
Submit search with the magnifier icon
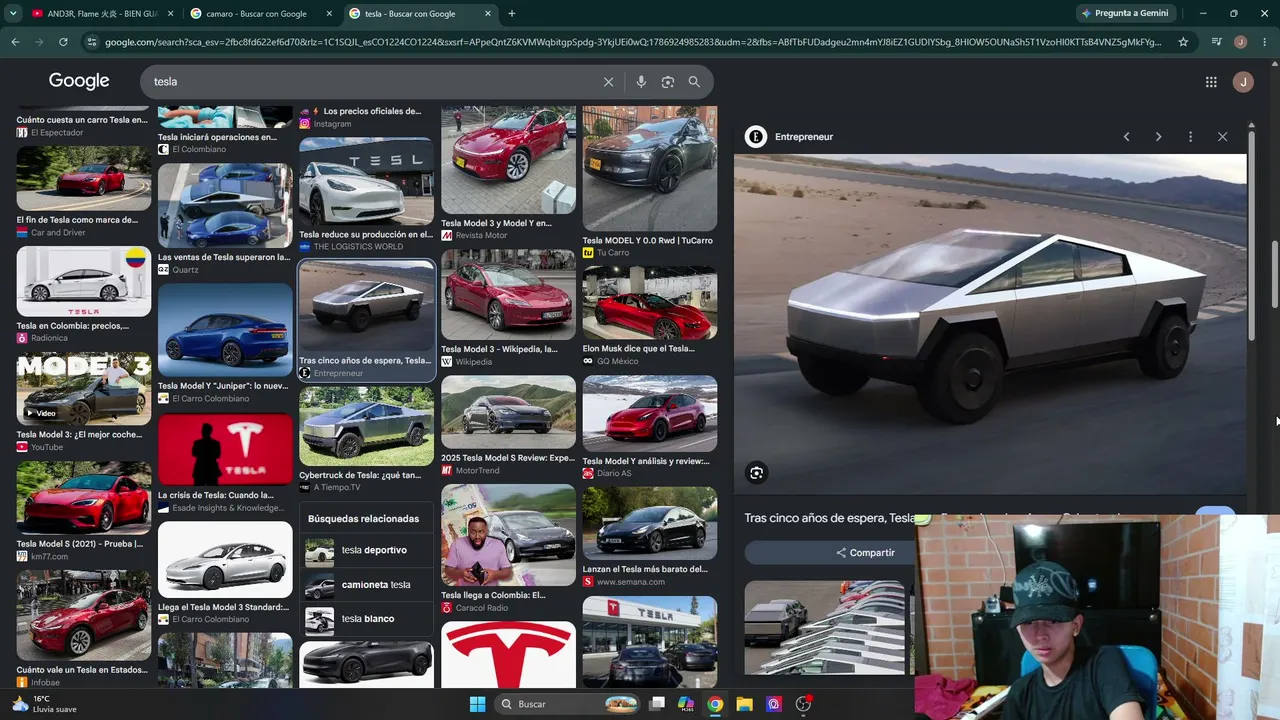tap(694, 82)
